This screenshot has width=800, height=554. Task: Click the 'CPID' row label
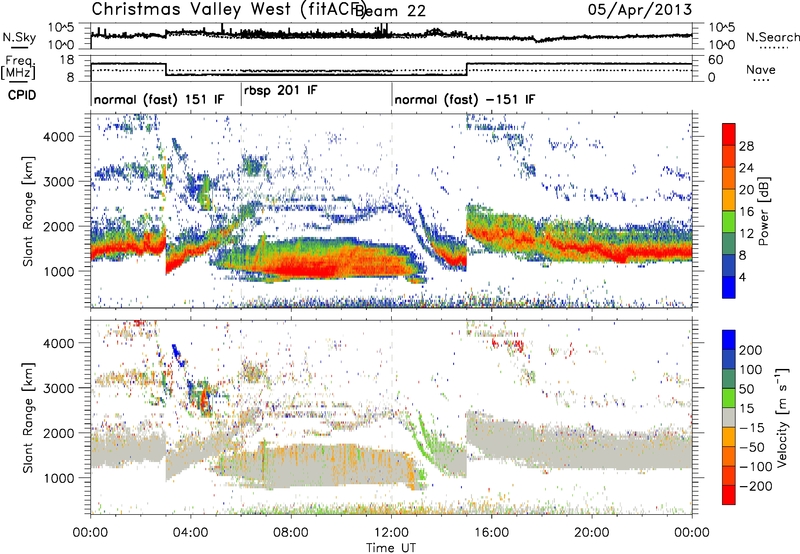point(22,95)
